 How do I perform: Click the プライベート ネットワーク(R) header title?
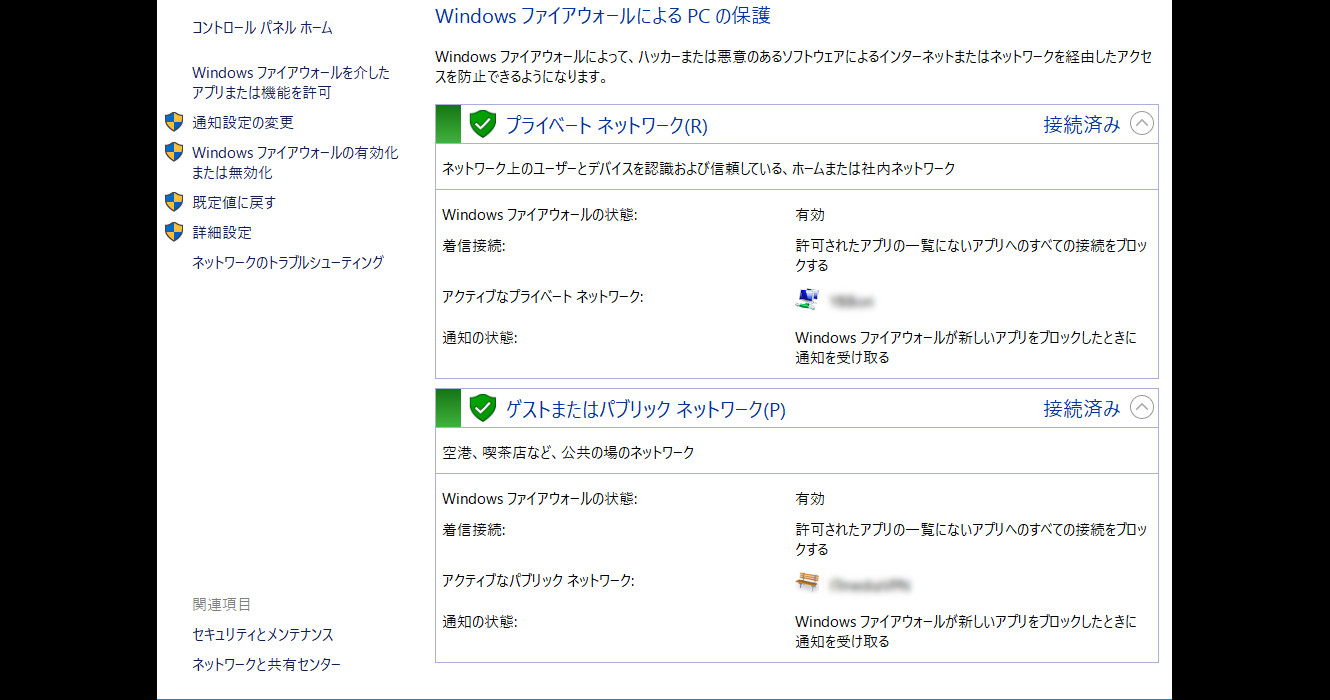[x=605, y=126]
